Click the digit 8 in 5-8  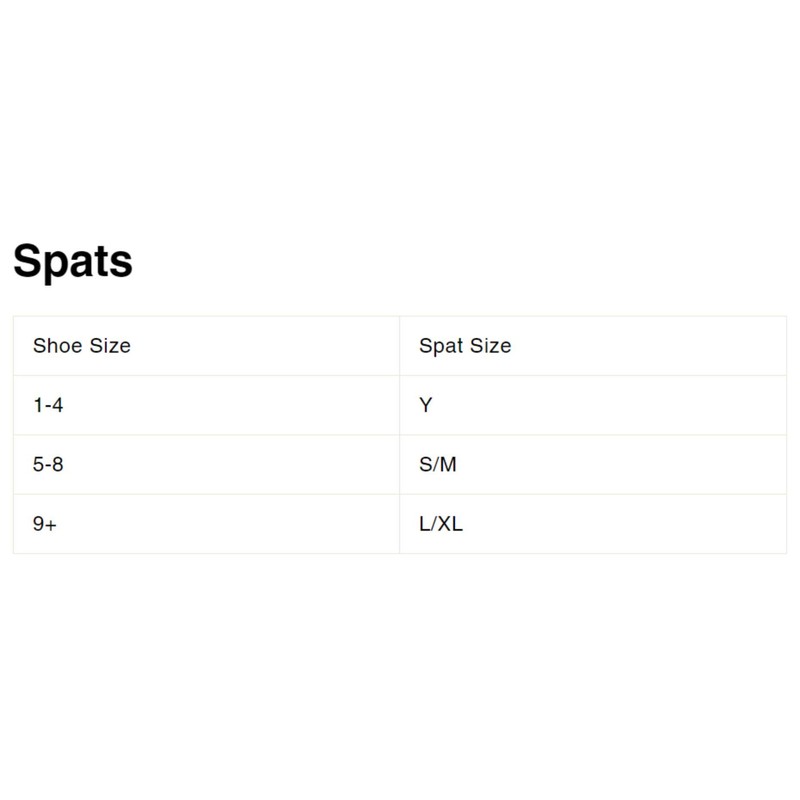58,465
